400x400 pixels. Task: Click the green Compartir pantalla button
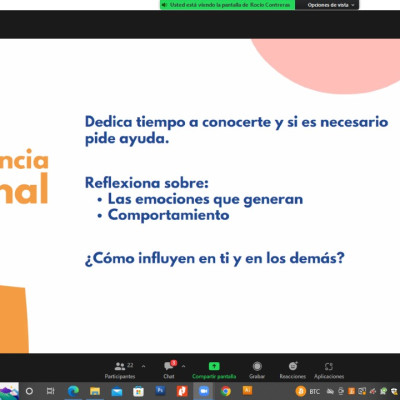pyautogui.click(x=214, y=370)
